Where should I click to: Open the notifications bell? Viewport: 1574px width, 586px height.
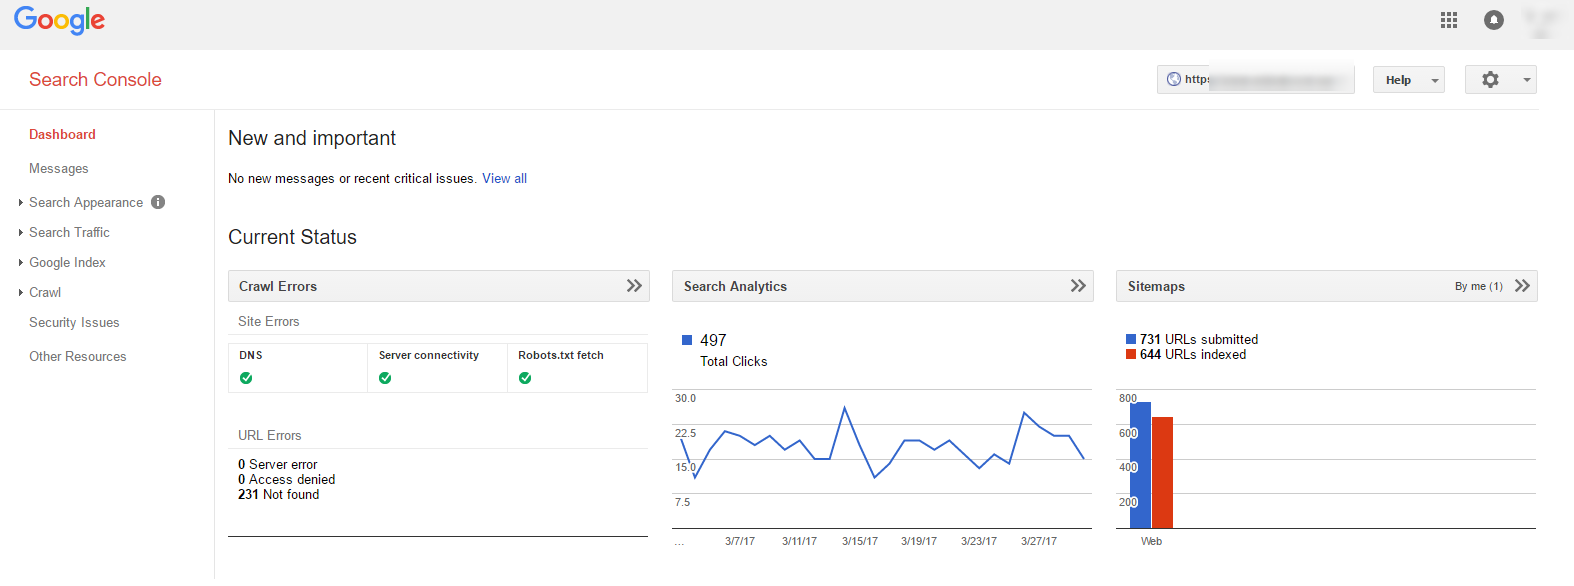[1494, 20]
